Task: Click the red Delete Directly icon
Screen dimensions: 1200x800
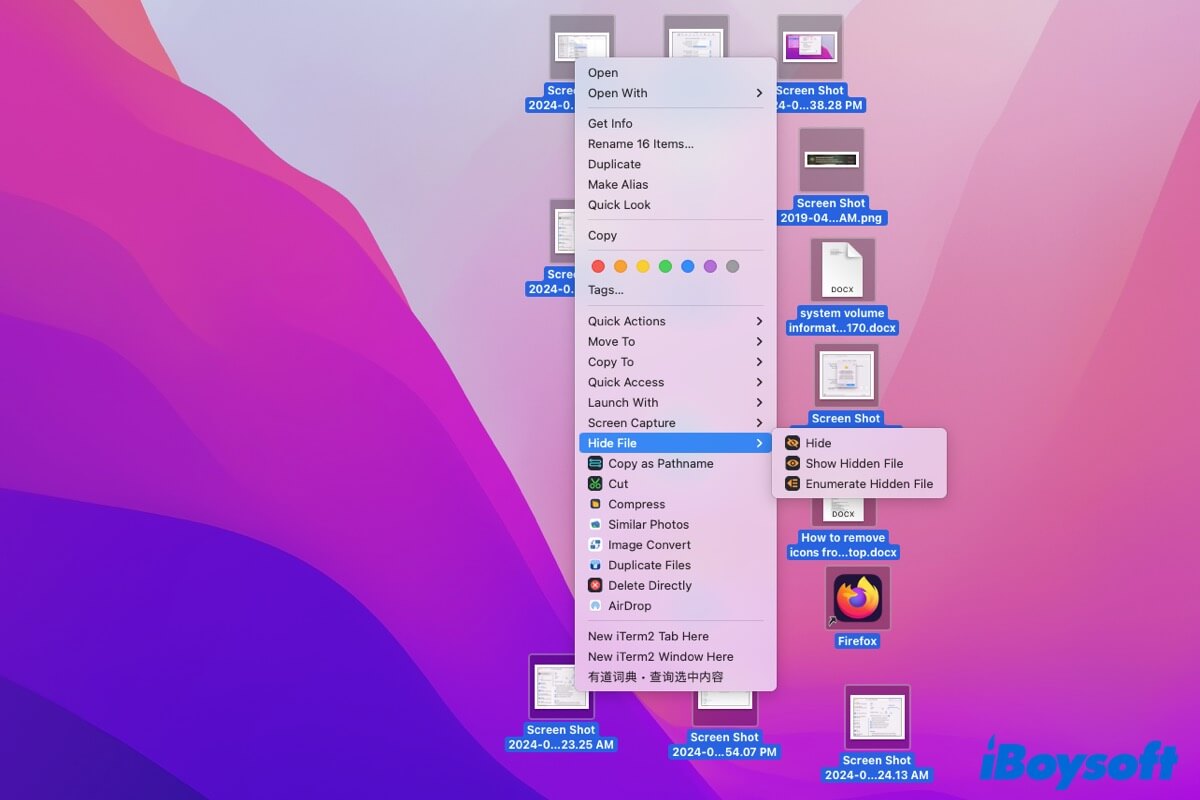Action: pos(595,586)
